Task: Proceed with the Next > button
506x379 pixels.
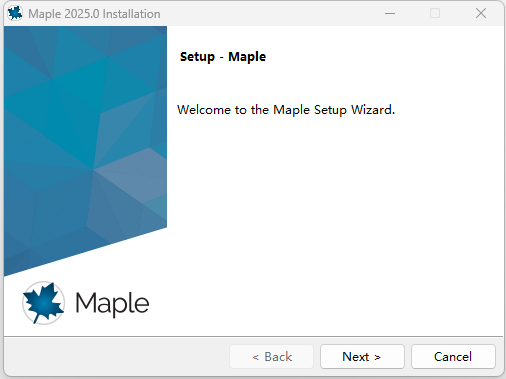Action: click(362, 357)
